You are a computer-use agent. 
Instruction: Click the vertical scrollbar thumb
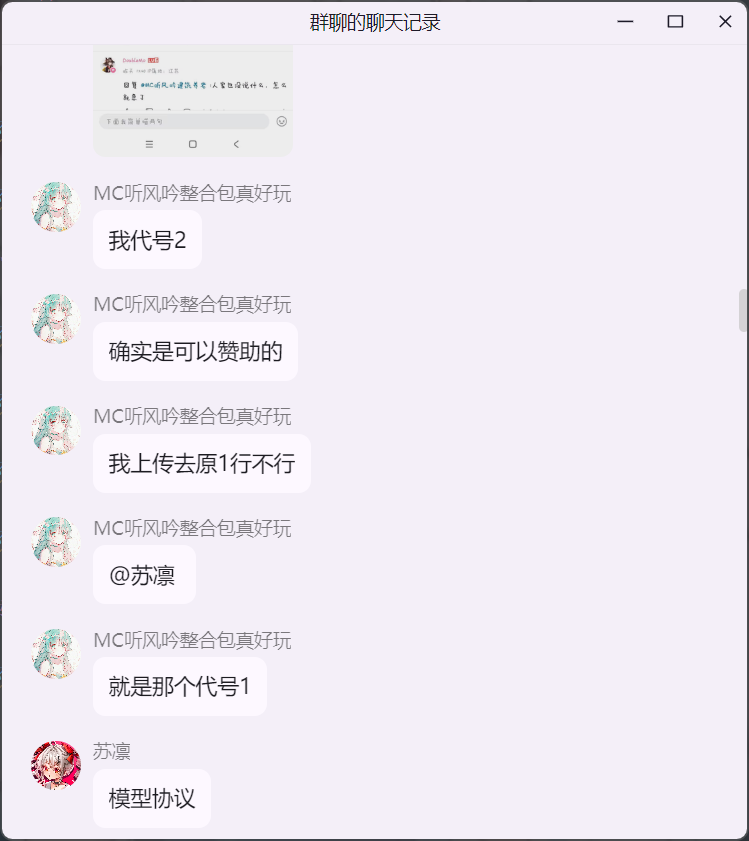(x=743, y=311)
